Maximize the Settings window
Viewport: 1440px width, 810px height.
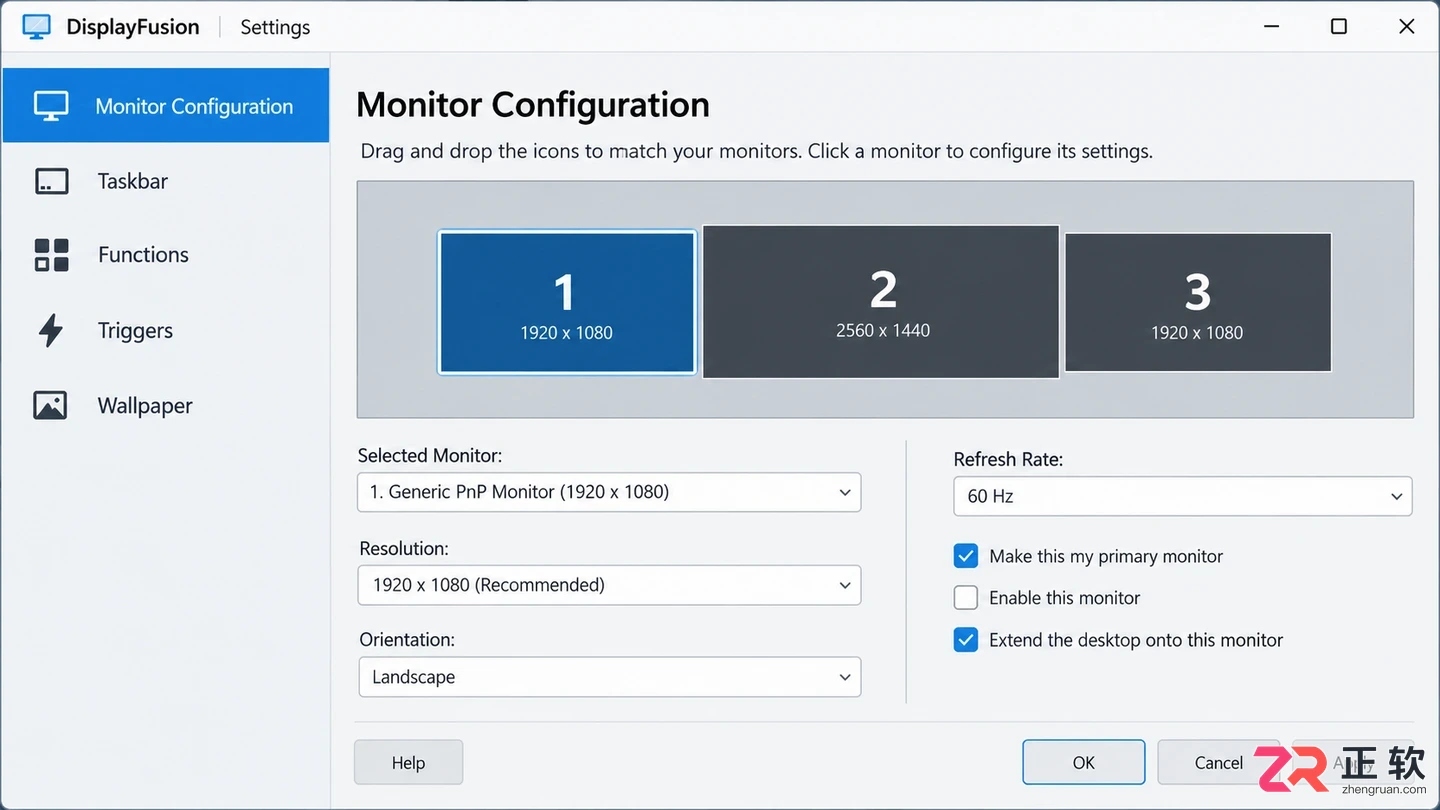[1339, 27]
